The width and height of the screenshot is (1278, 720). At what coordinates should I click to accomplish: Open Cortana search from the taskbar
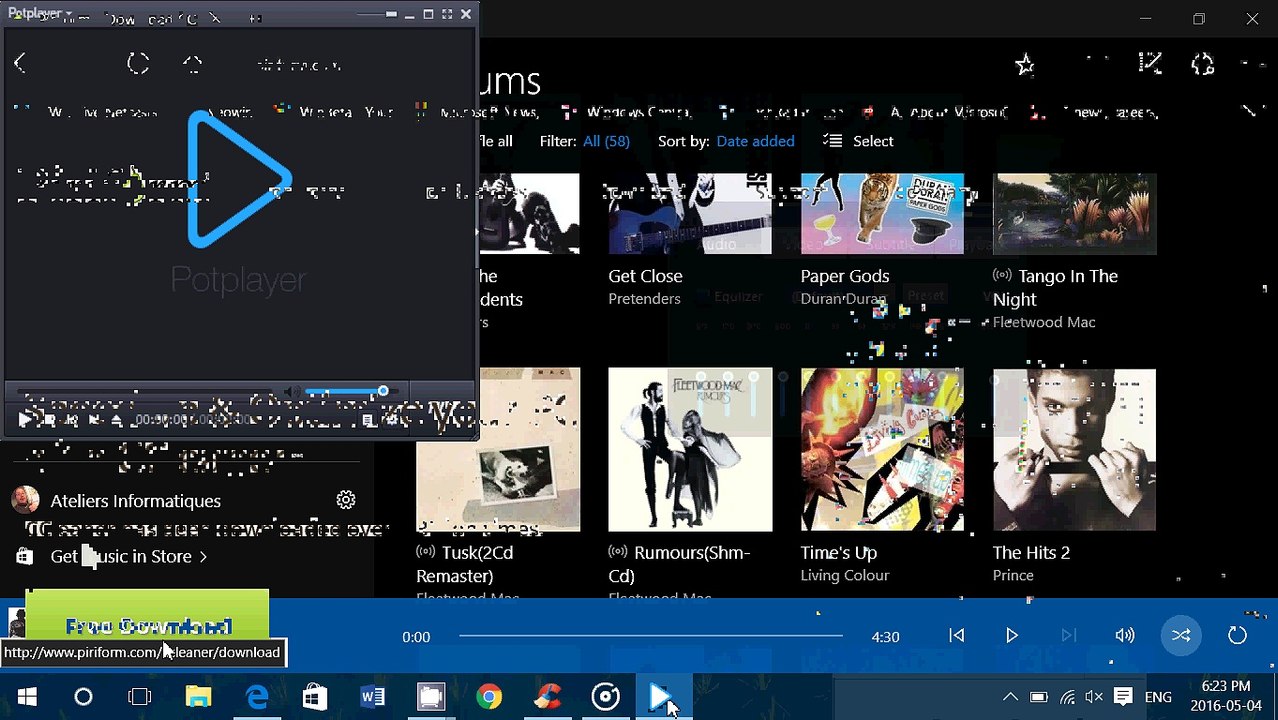point(83,697)
